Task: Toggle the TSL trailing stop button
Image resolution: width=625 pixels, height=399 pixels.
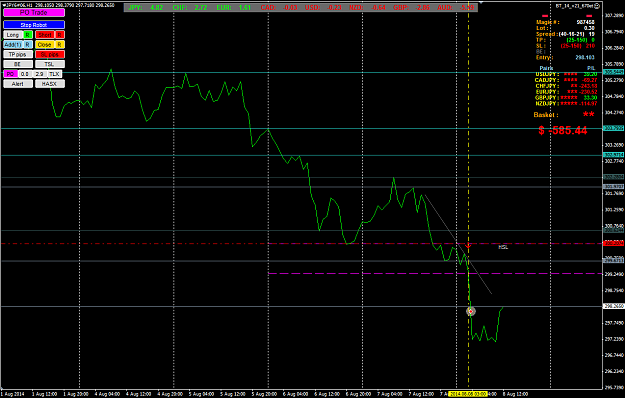Action: [x=50, y=64]
